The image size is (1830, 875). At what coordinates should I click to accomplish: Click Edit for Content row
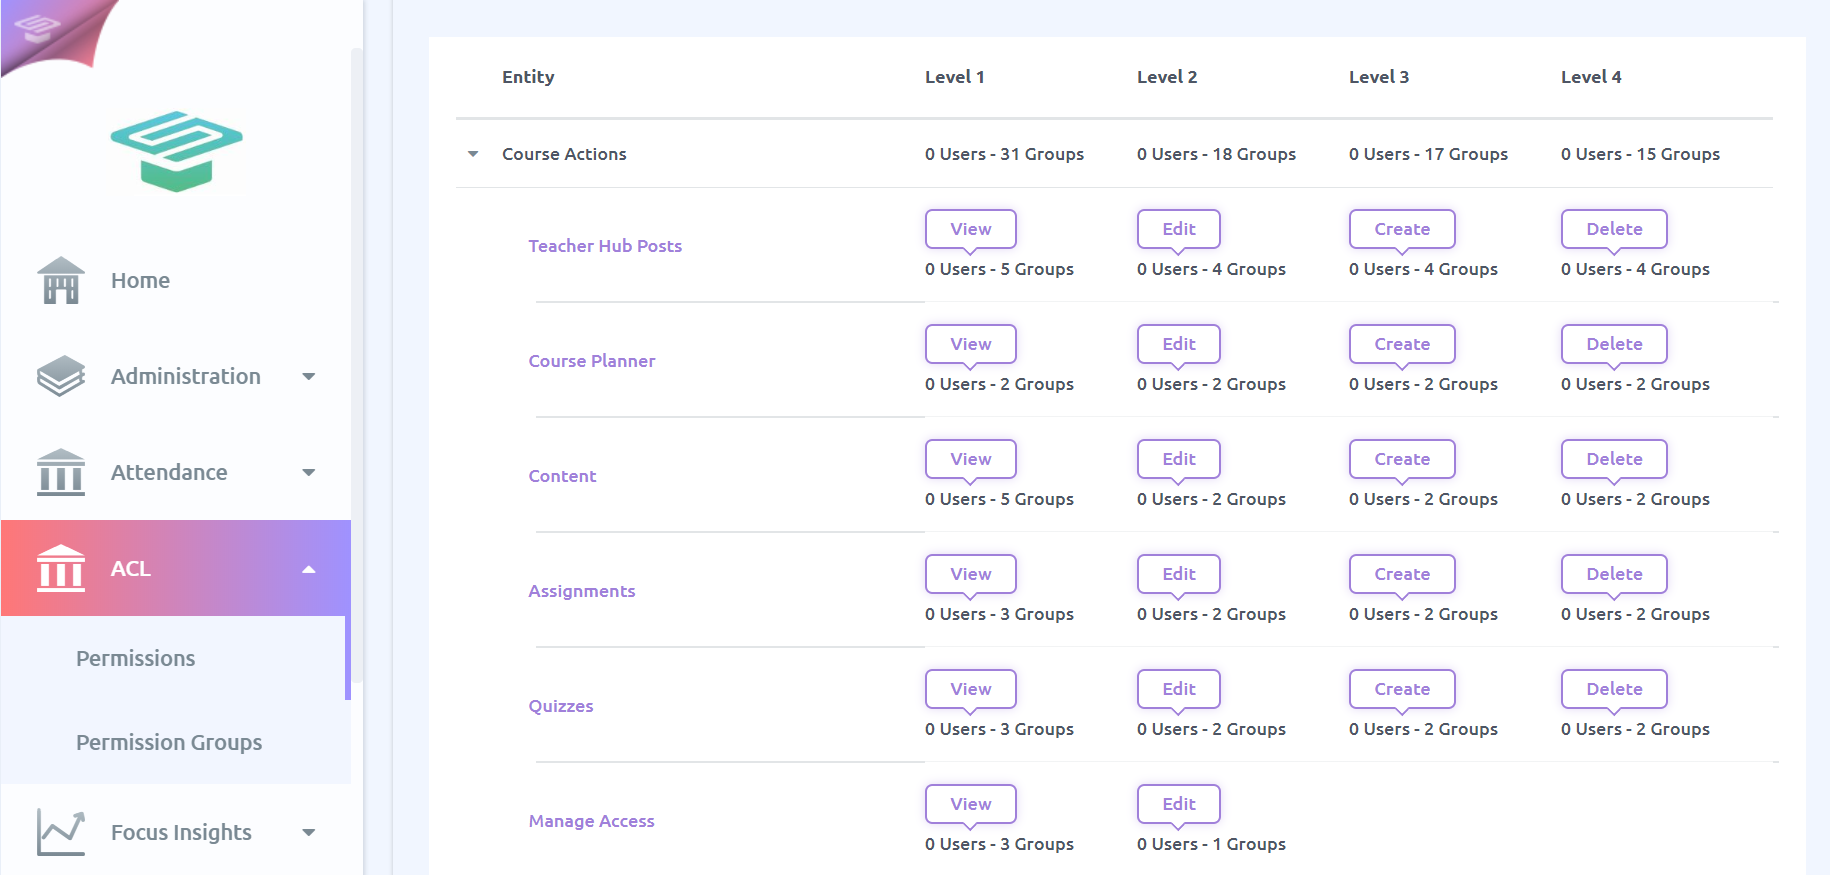tap(1179, 459)
